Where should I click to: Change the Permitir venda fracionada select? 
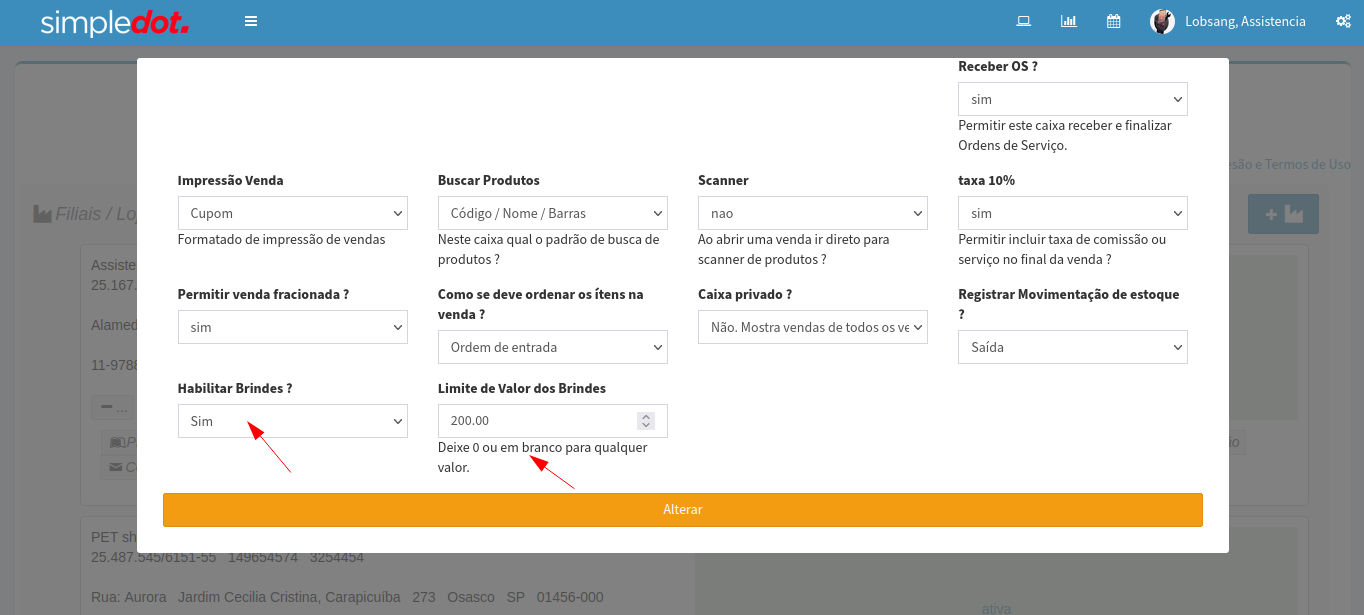(x=292, y=327)
